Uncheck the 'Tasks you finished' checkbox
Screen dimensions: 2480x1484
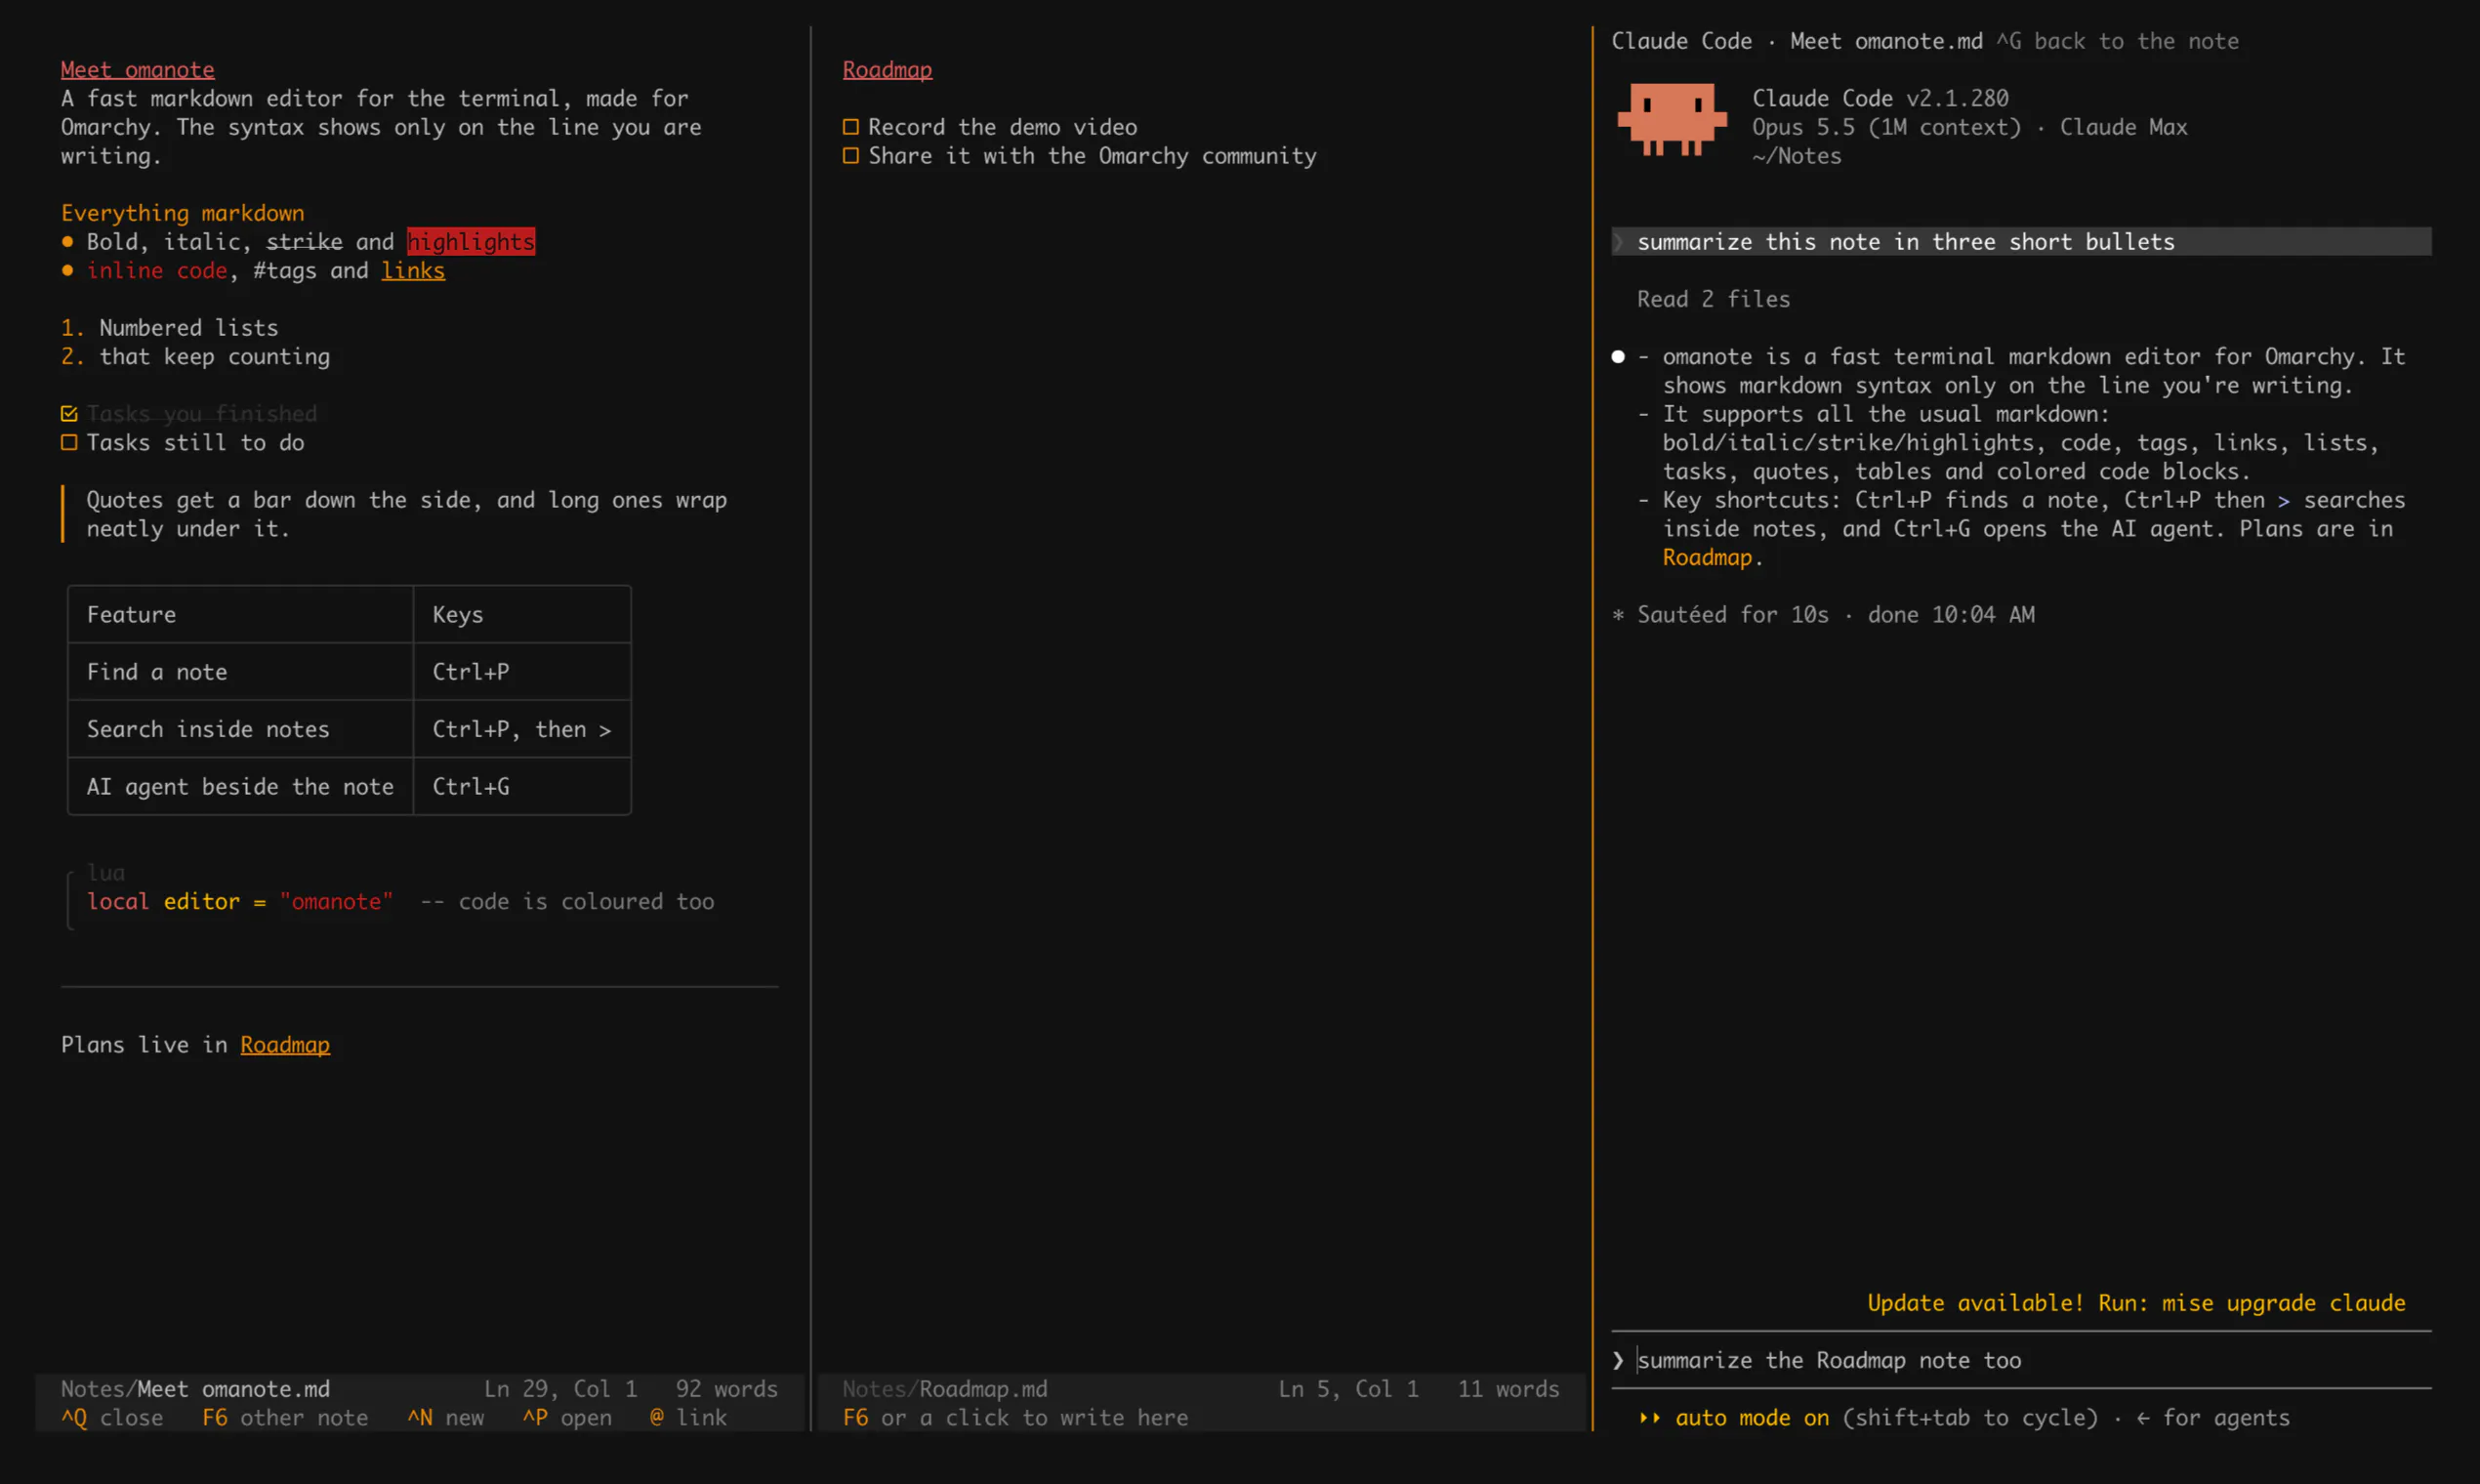coord(69,413)
